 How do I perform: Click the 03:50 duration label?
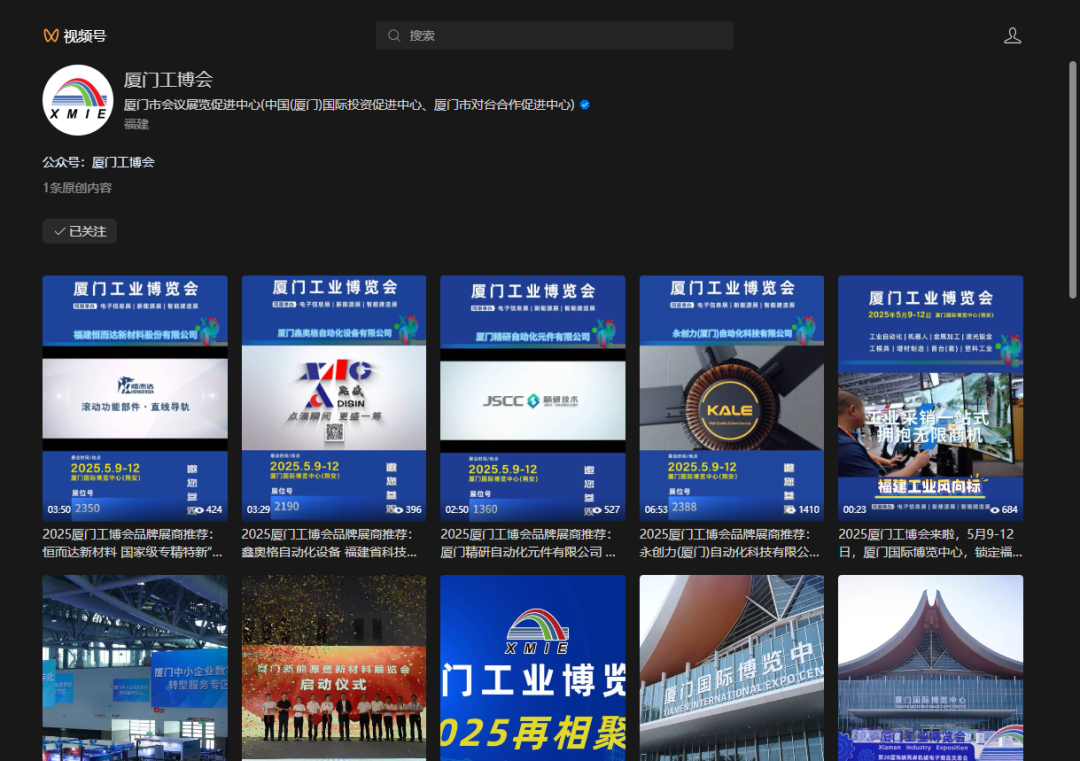[x=59, y=510]
